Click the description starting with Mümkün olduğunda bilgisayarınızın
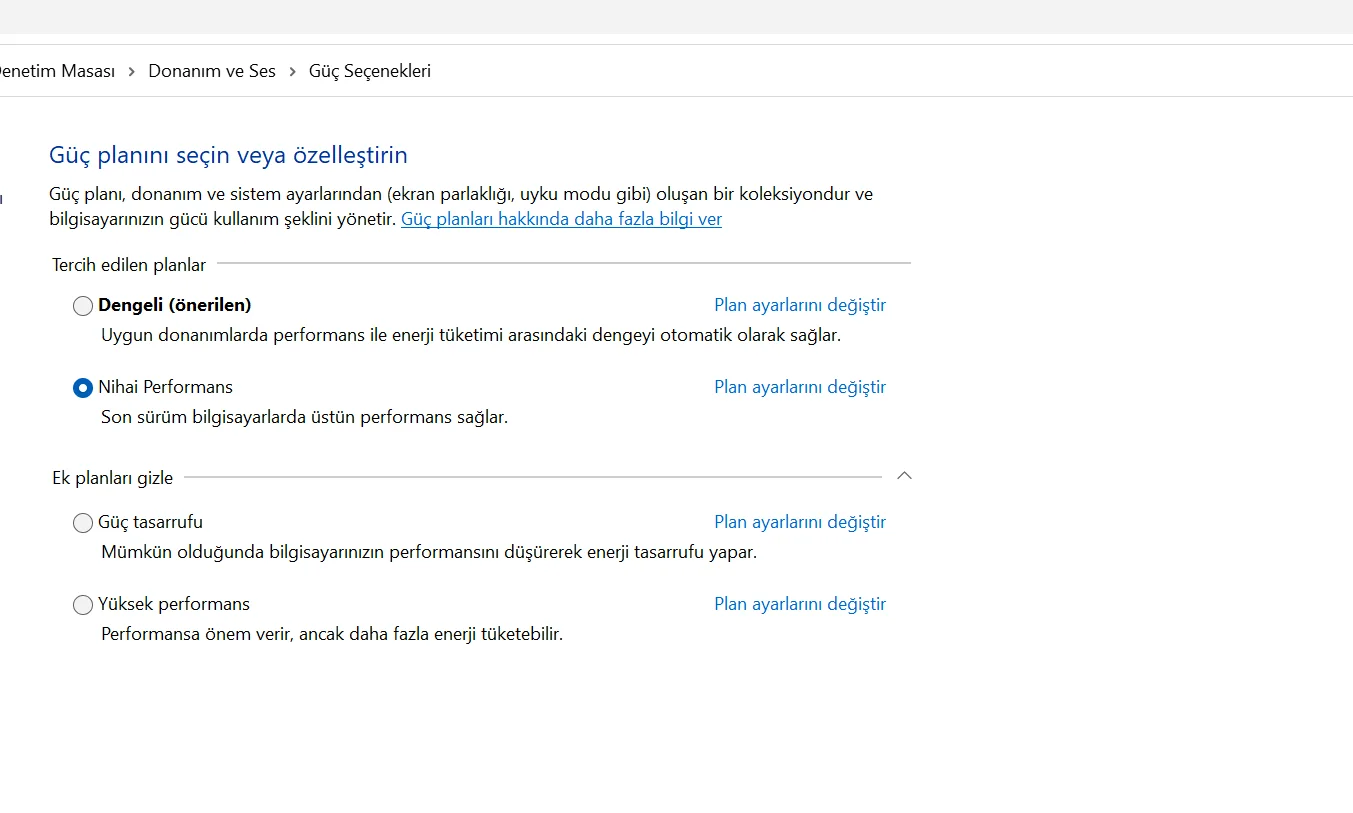 (429, 552)
